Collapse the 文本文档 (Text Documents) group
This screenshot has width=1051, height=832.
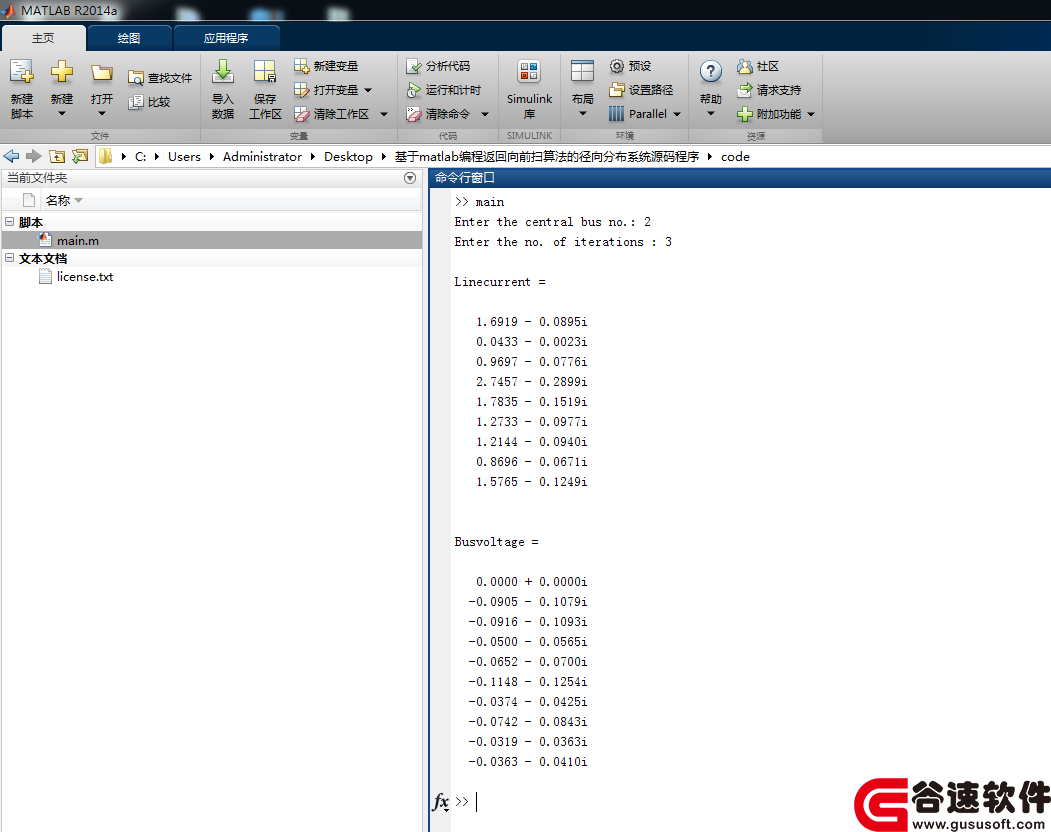[9, 257]
